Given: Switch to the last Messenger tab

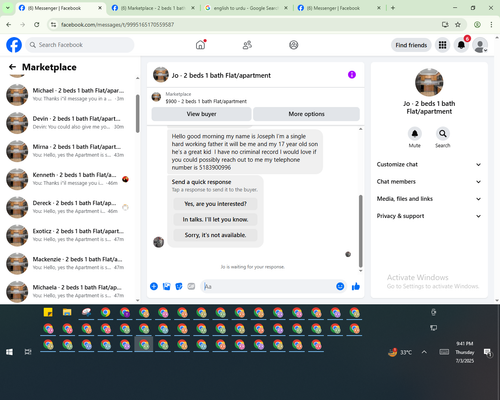Looking at the screenshot, I should (338, 8).
